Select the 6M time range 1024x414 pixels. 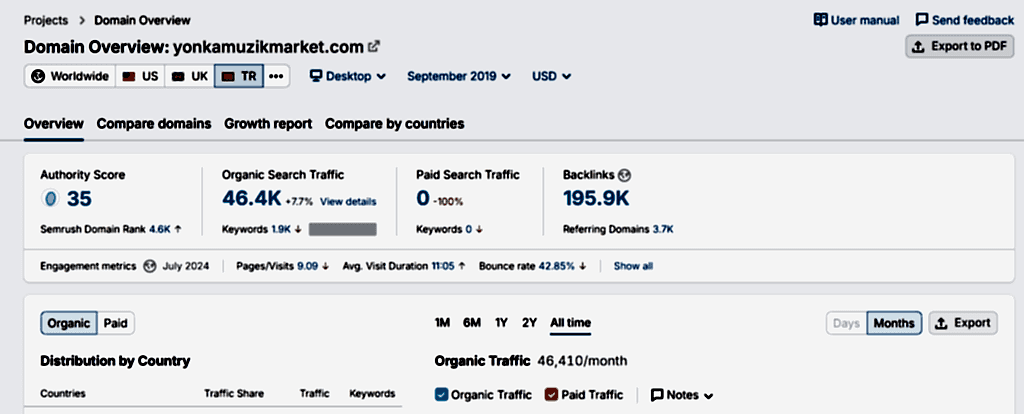click(472, 323)
